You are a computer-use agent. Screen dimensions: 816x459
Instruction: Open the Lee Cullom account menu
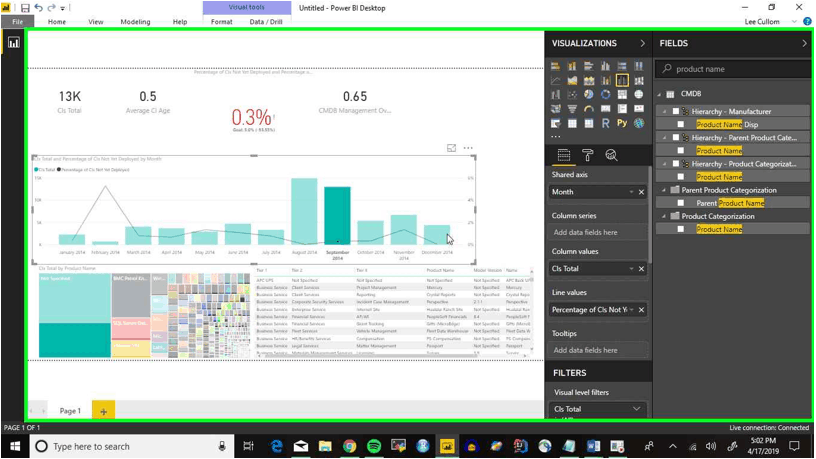[x=762, y=22]
